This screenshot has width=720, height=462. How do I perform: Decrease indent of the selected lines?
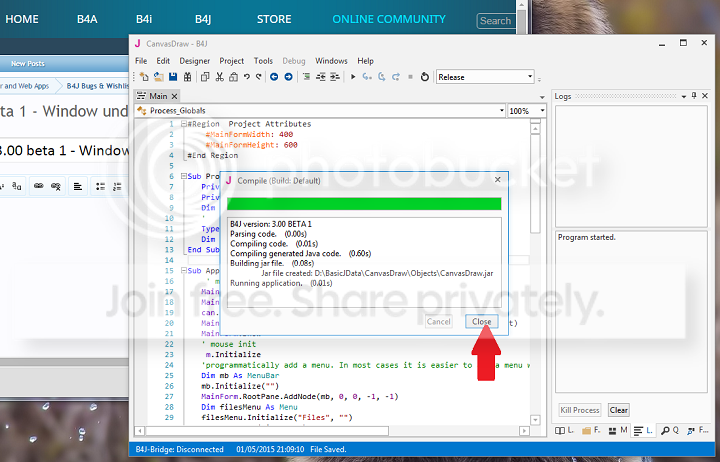[321, 77]
